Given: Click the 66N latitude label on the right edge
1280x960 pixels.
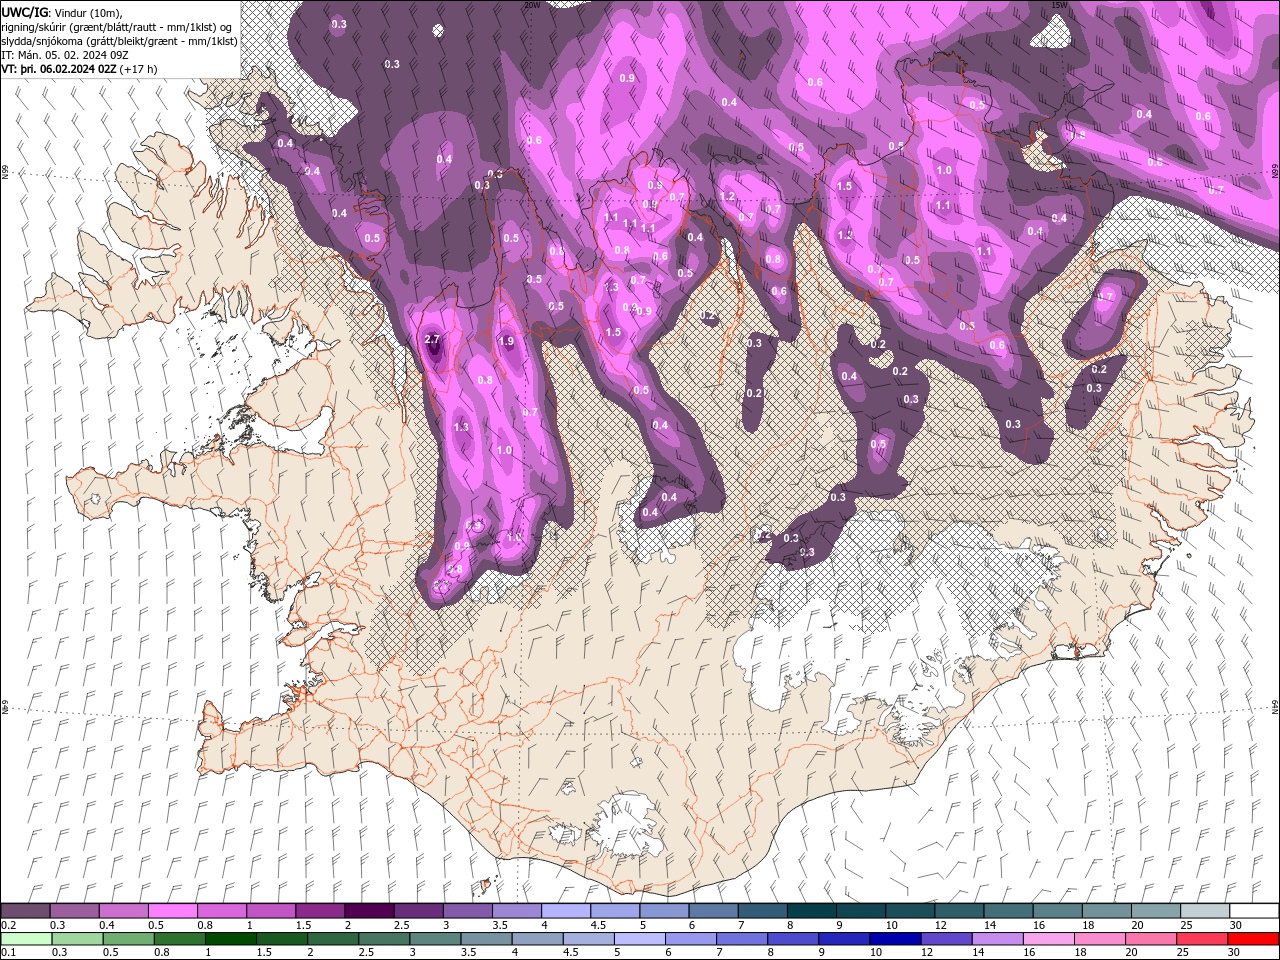Looking at the screenshot, I should pos(1275,173).
